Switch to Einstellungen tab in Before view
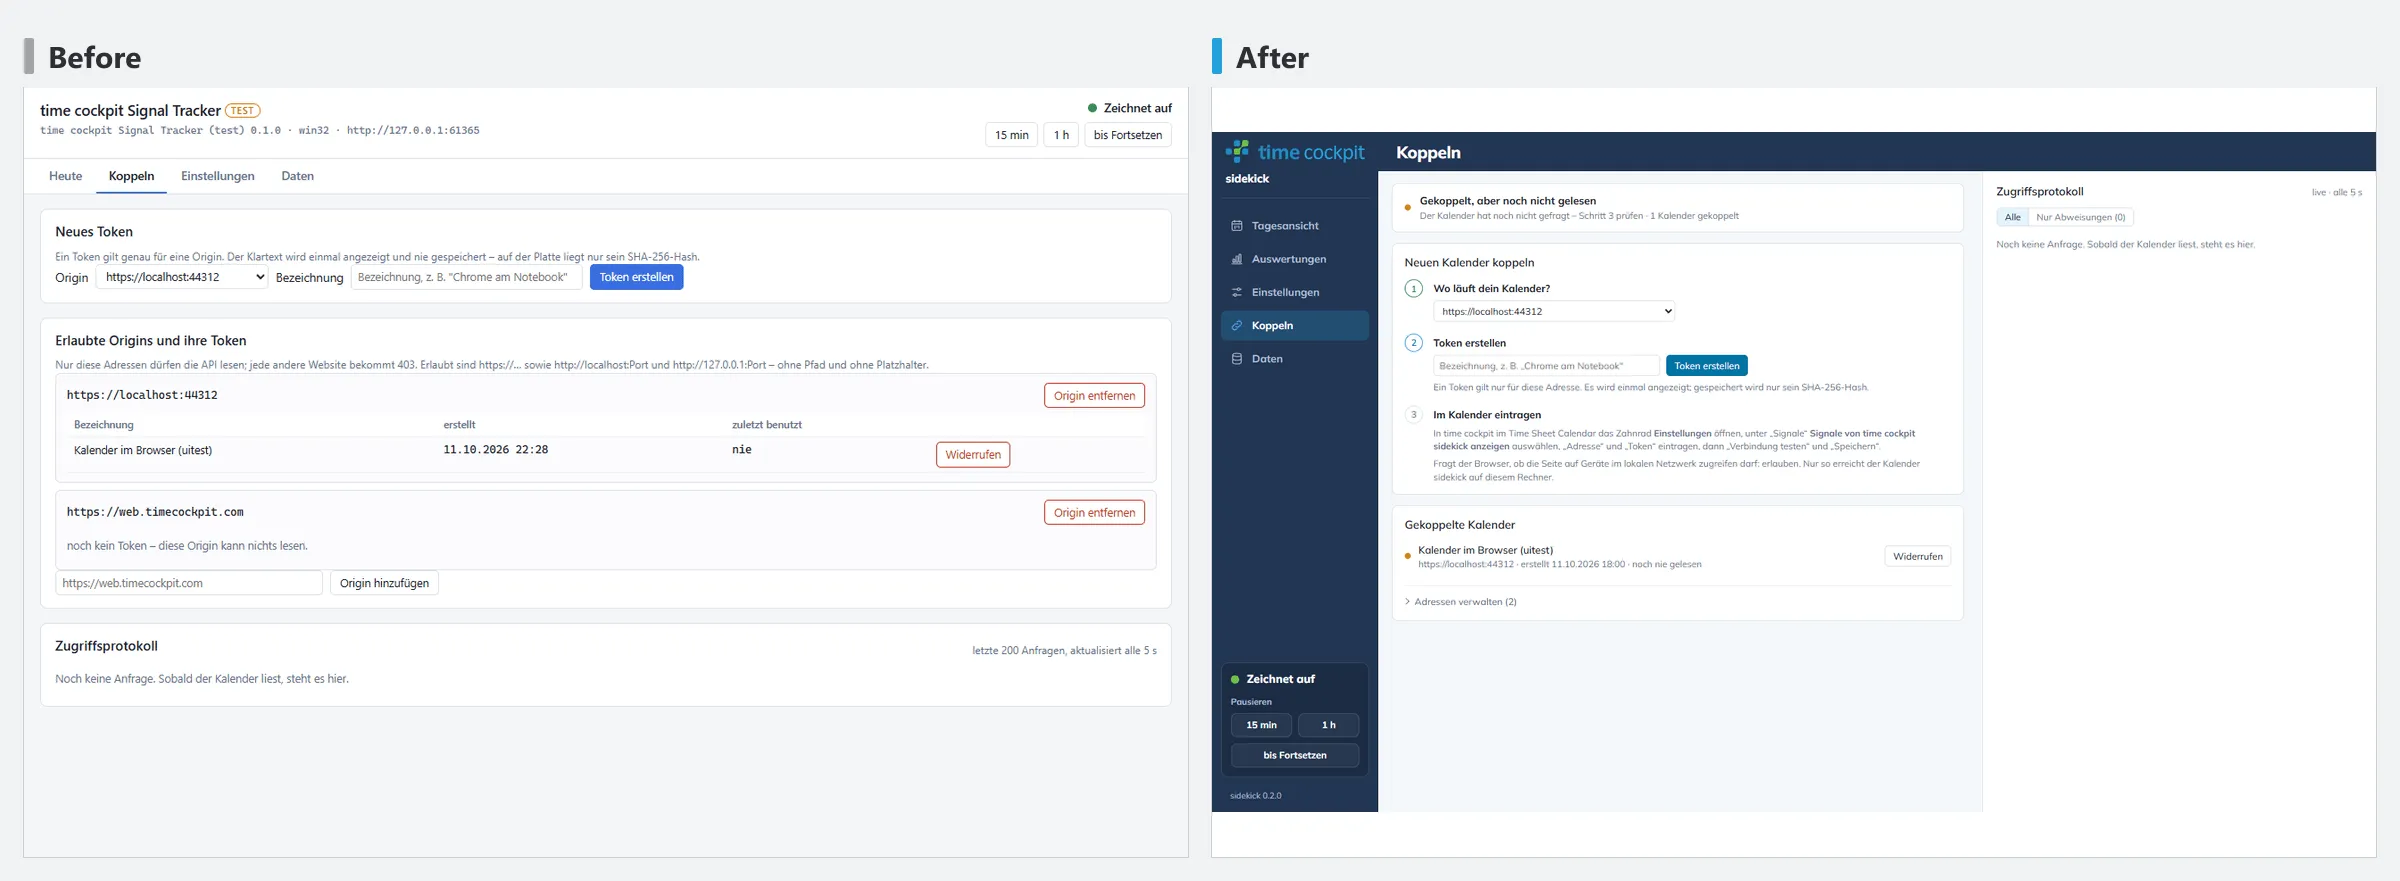This screenshot has width=2400, height=881. click(x=218, y=176)
